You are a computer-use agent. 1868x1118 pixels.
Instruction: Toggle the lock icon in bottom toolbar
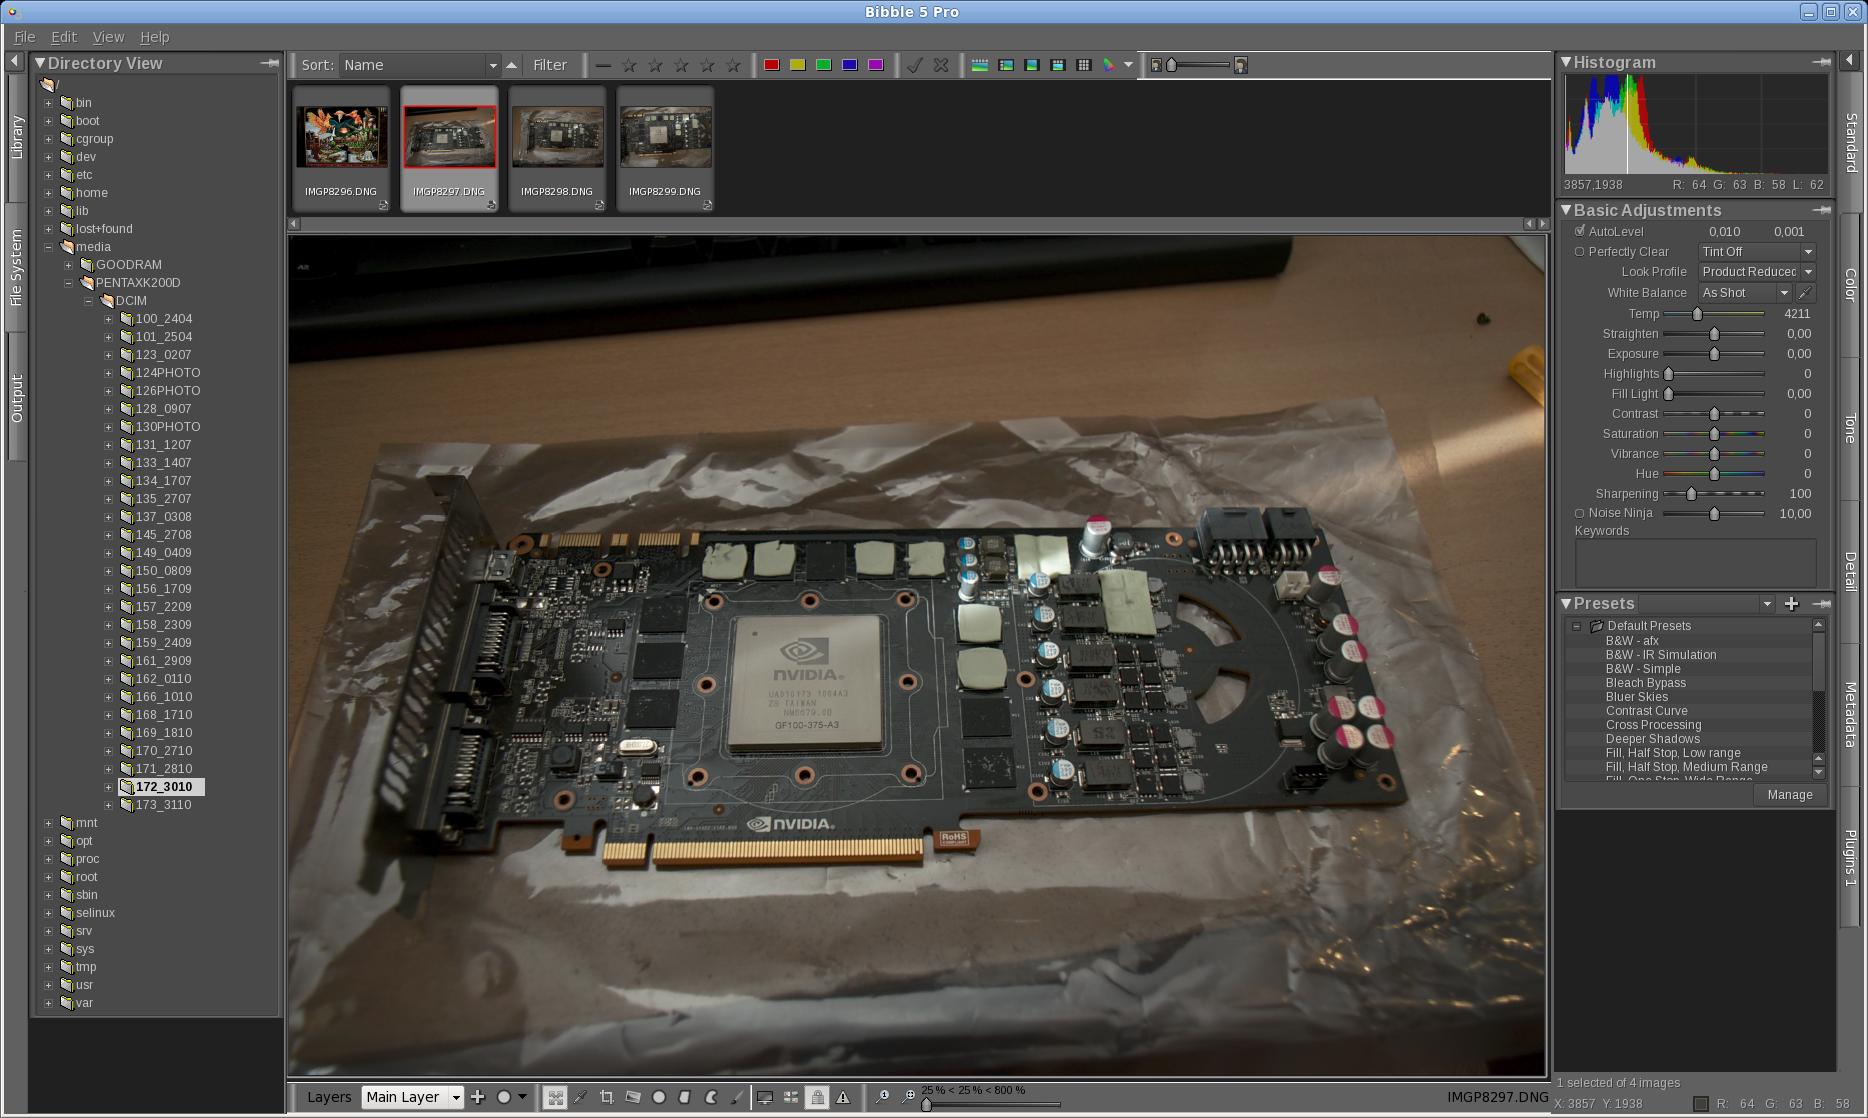[x=818, y=1097]
